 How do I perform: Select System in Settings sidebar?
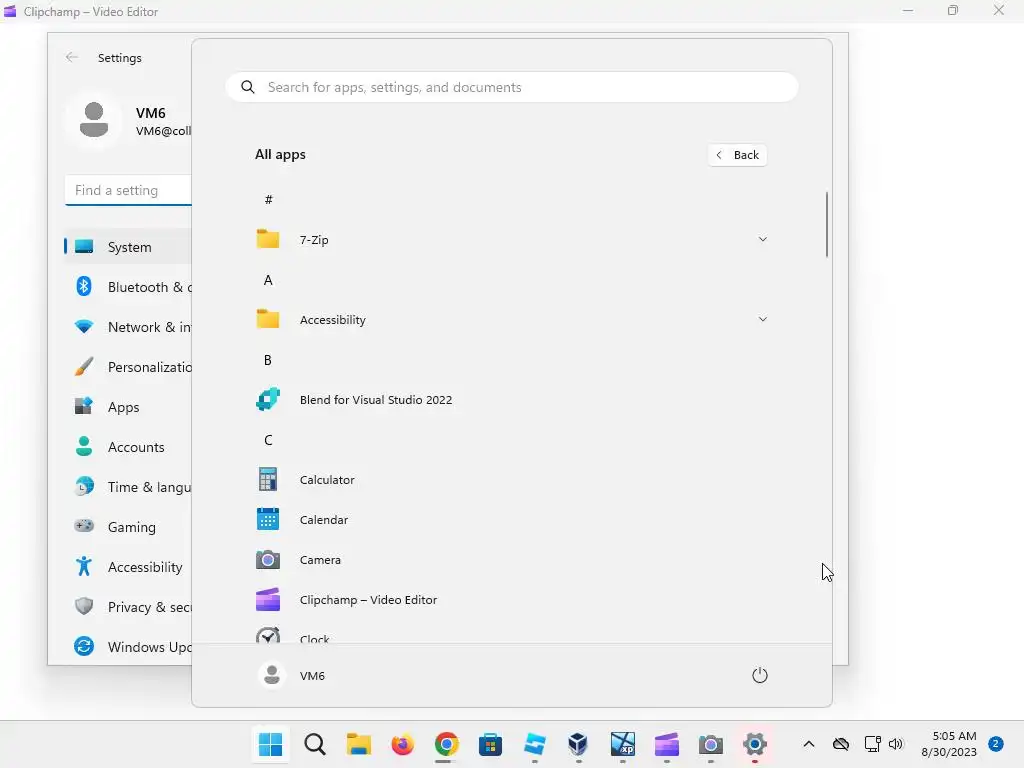(x=128, y=247)
